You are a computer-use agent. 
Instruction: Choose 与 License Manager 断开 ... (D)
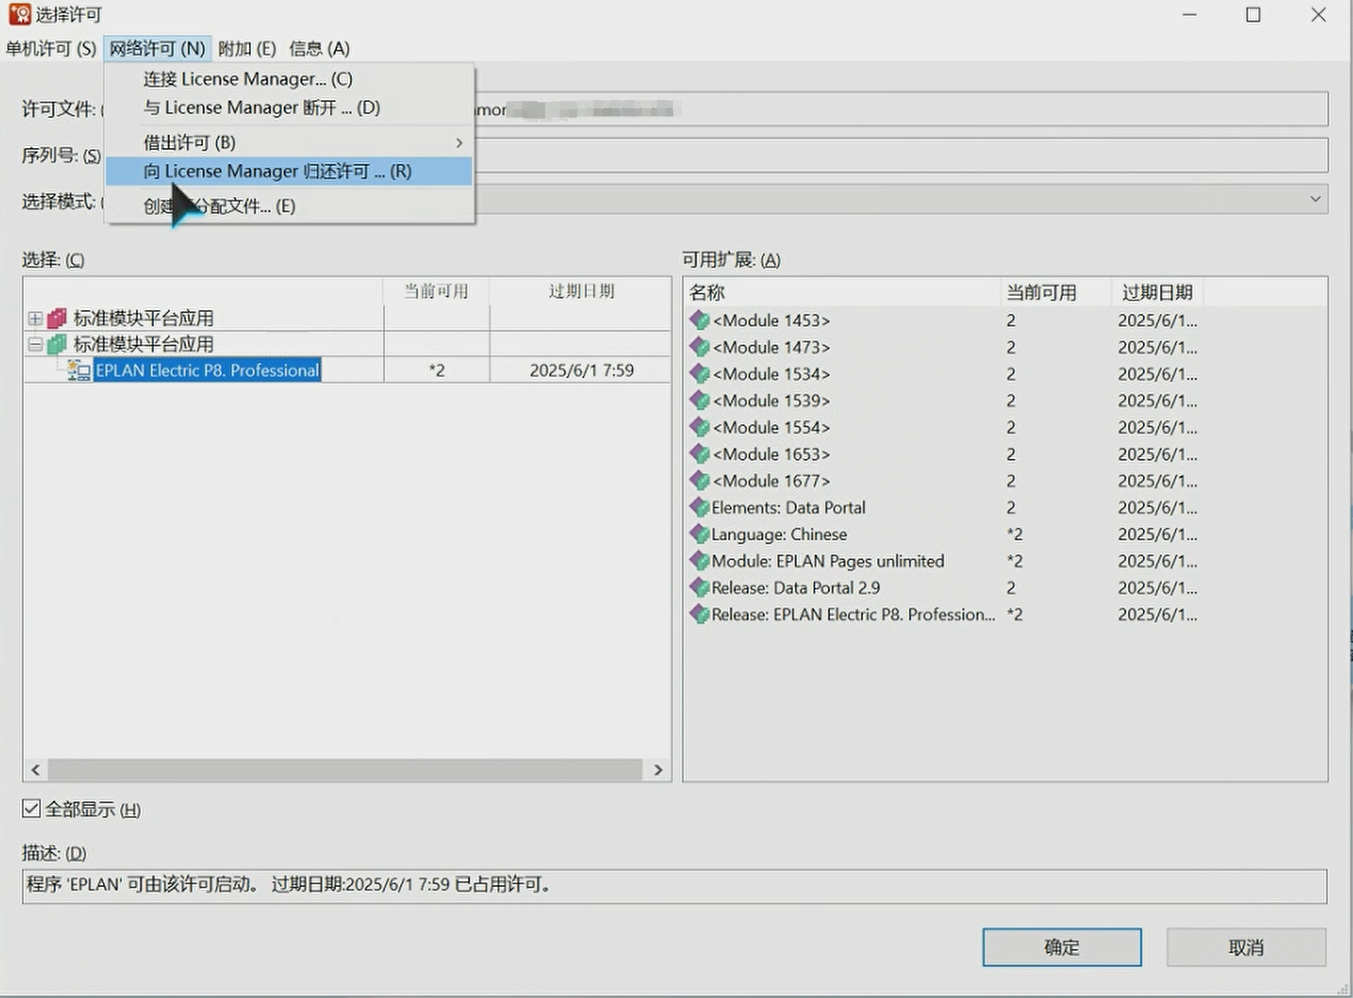click(x=289, y=107)
